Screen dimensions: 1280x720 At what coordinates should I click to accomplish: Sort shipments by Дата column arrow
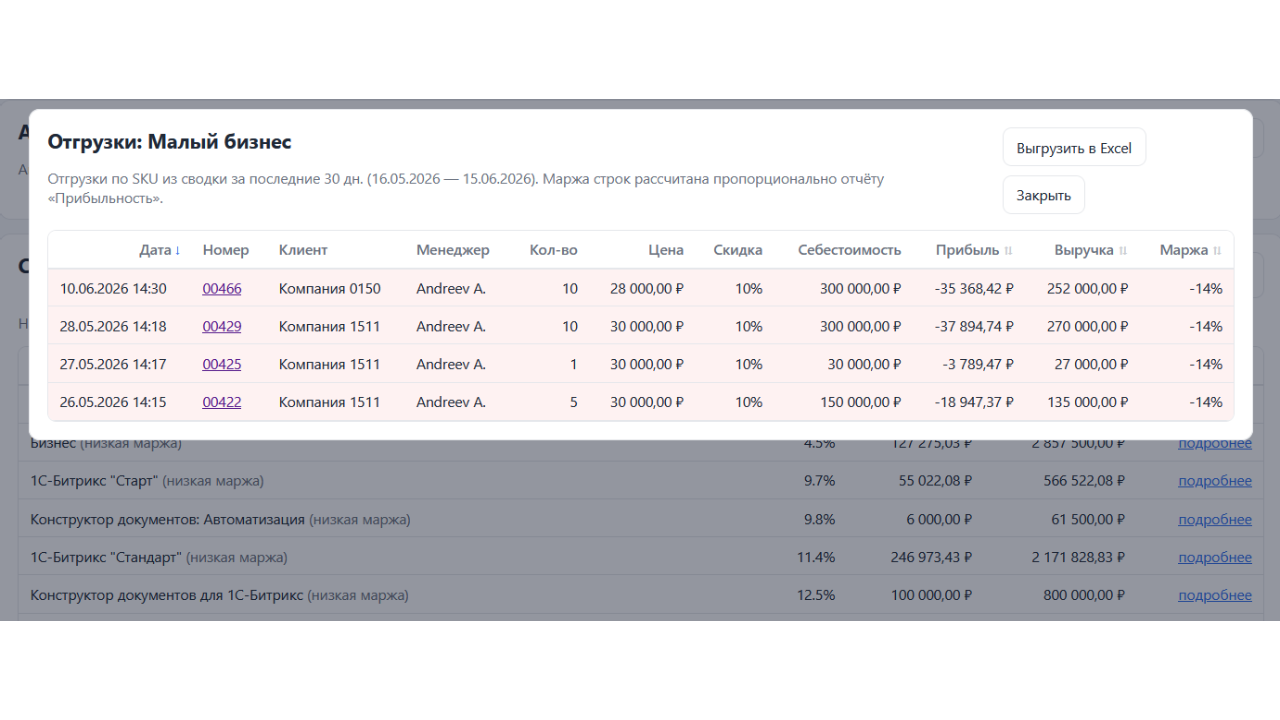click(x=178, y=251)
